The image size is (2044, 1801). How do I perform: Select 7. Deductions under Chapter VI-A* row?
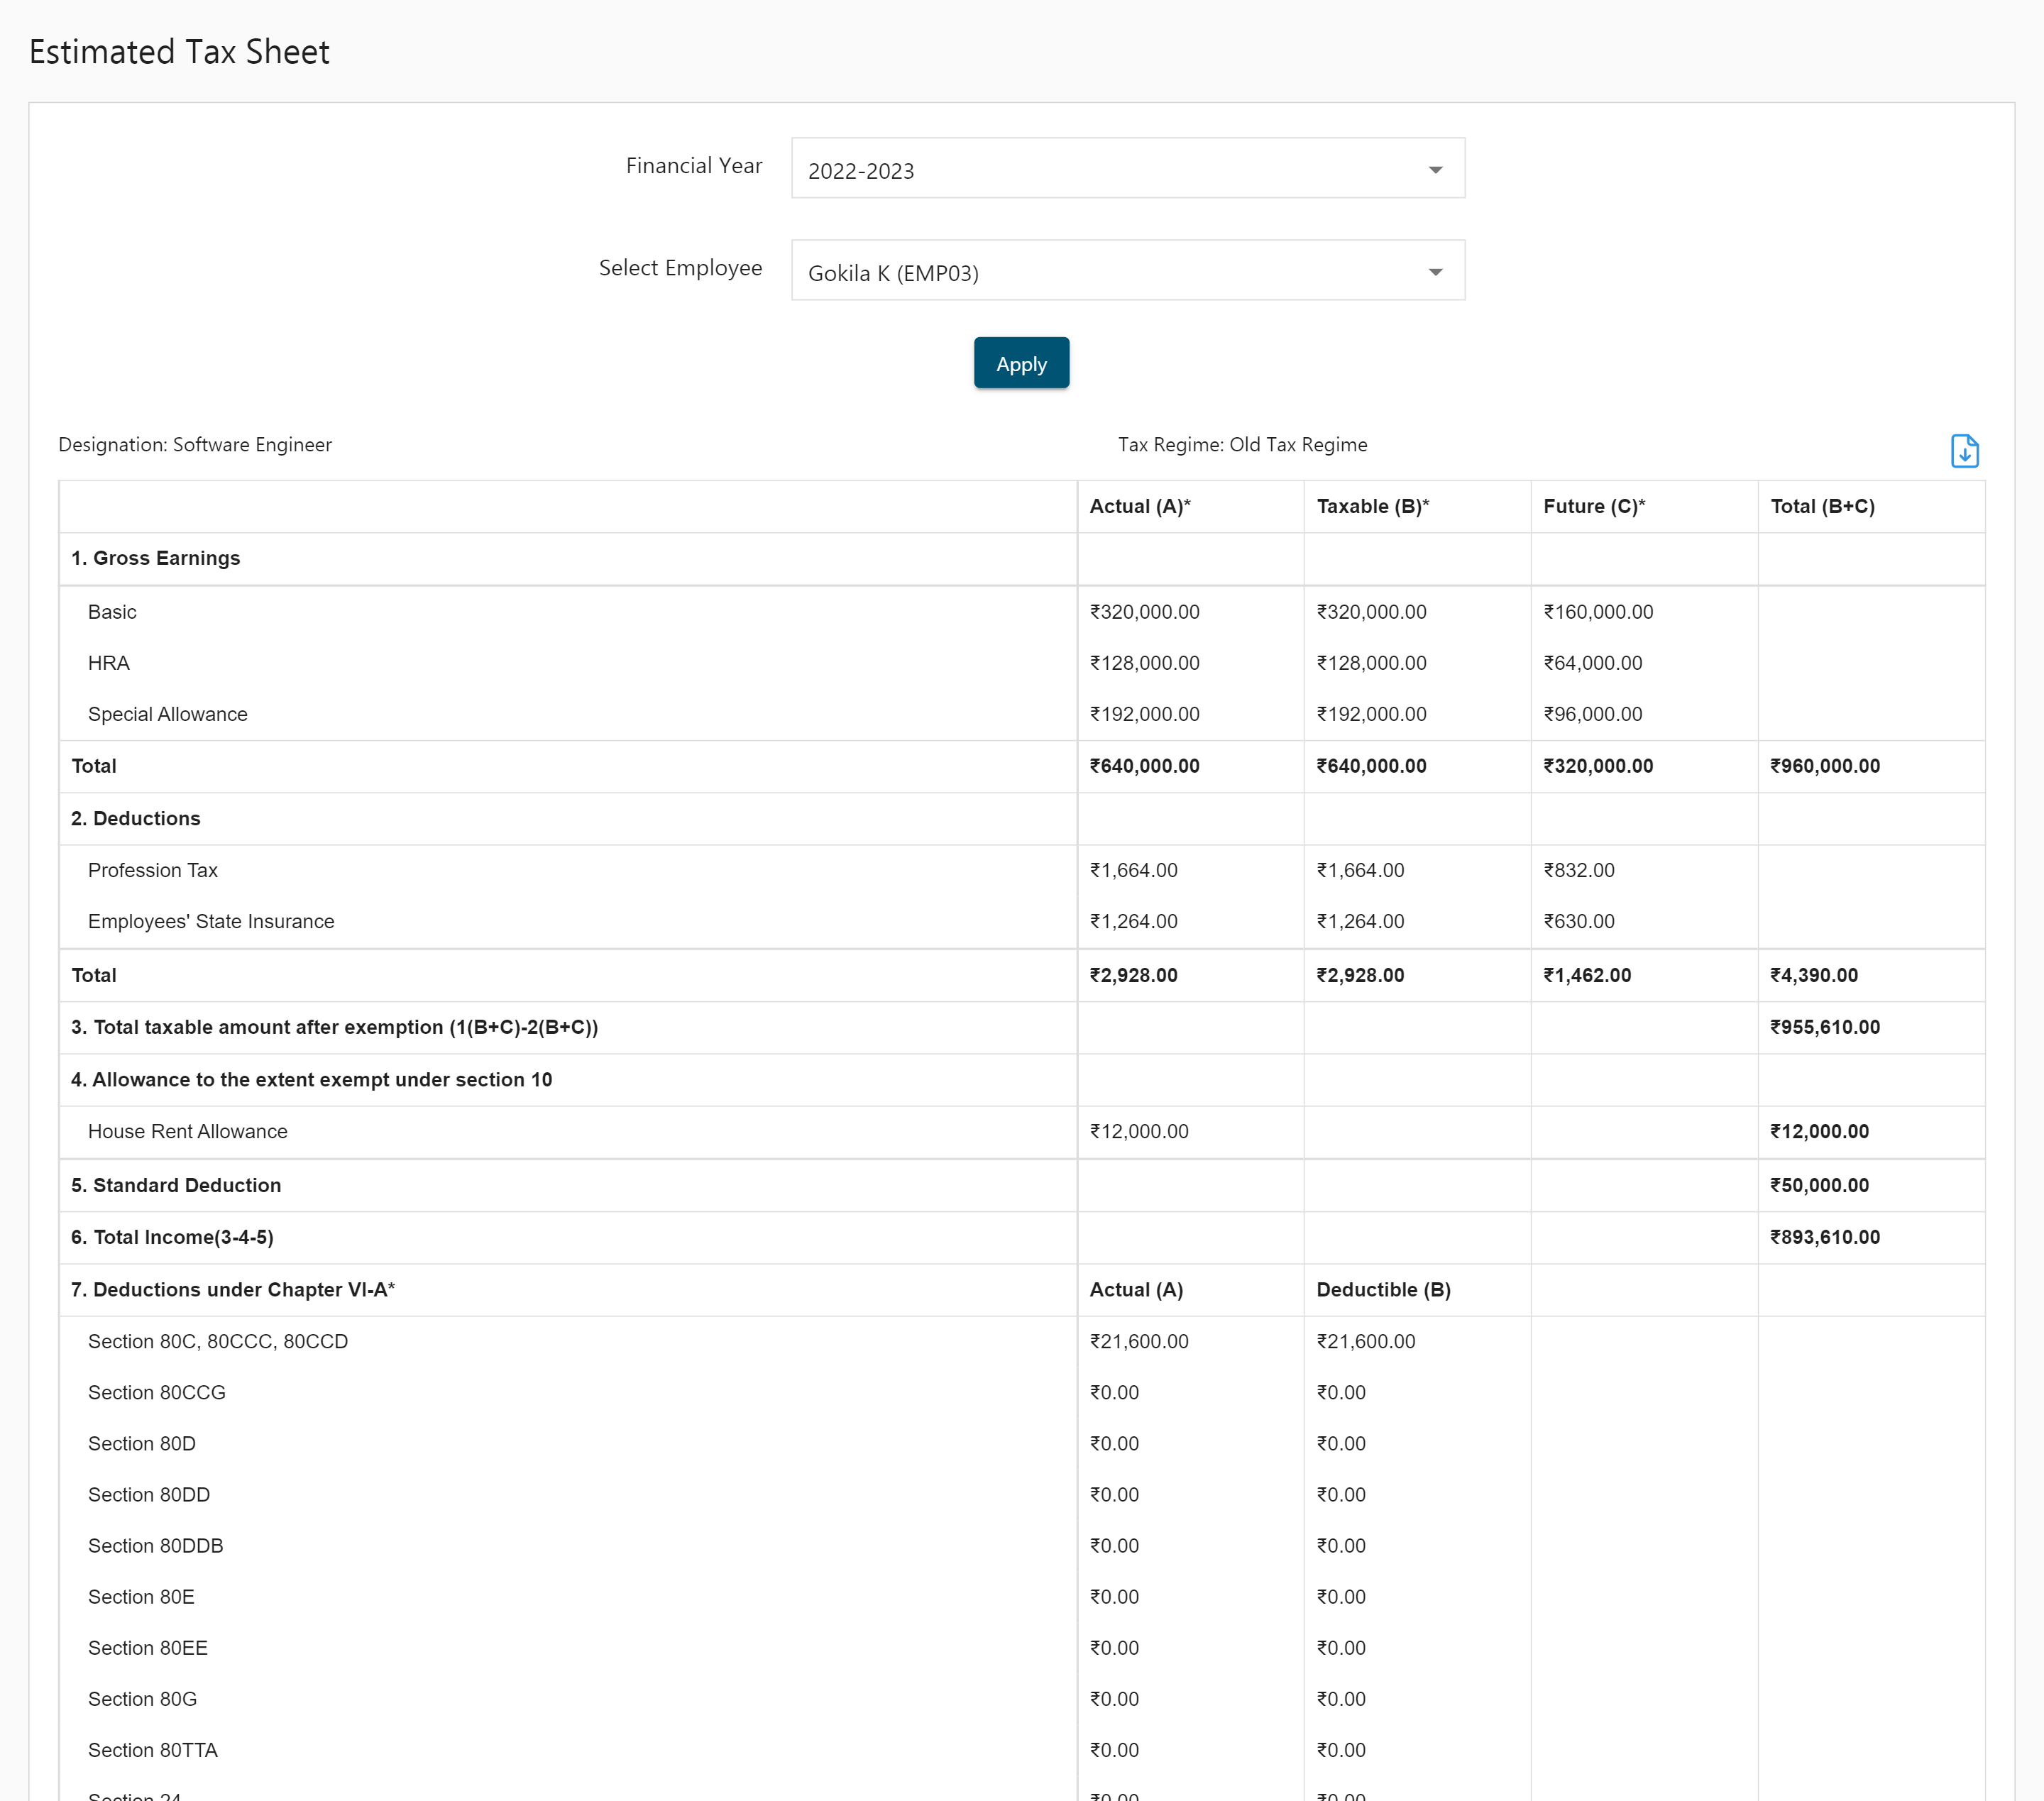pos(233,1289)
